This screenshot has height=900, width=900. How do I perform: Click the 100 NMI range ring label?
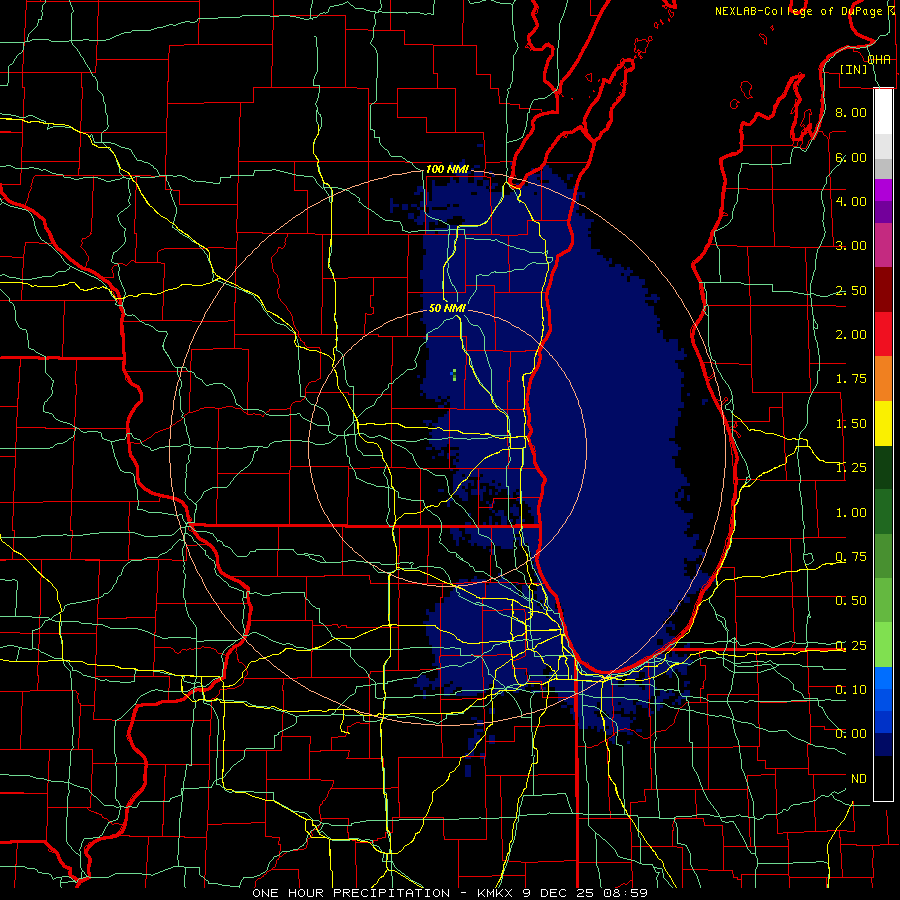tap(447, 169)
